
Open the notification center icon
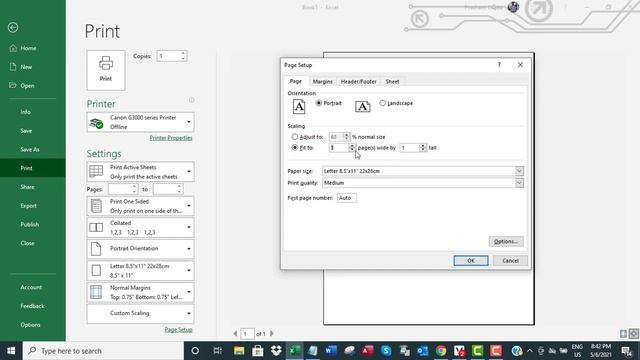click(x=627, y=351)
